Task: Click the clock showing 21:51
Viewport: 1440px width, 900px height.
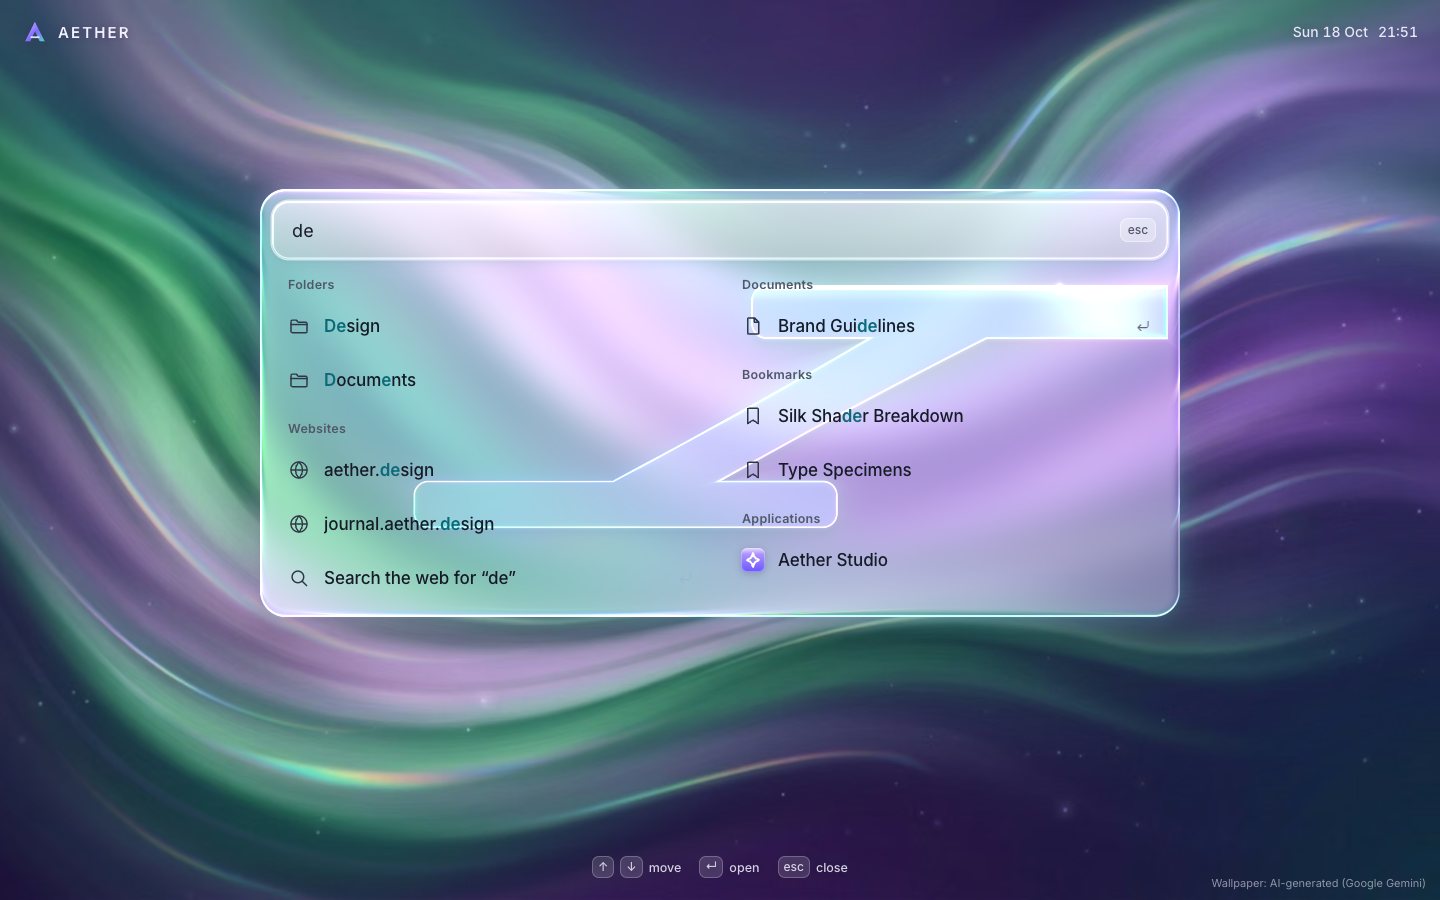Action: (x=1398, y=32)
